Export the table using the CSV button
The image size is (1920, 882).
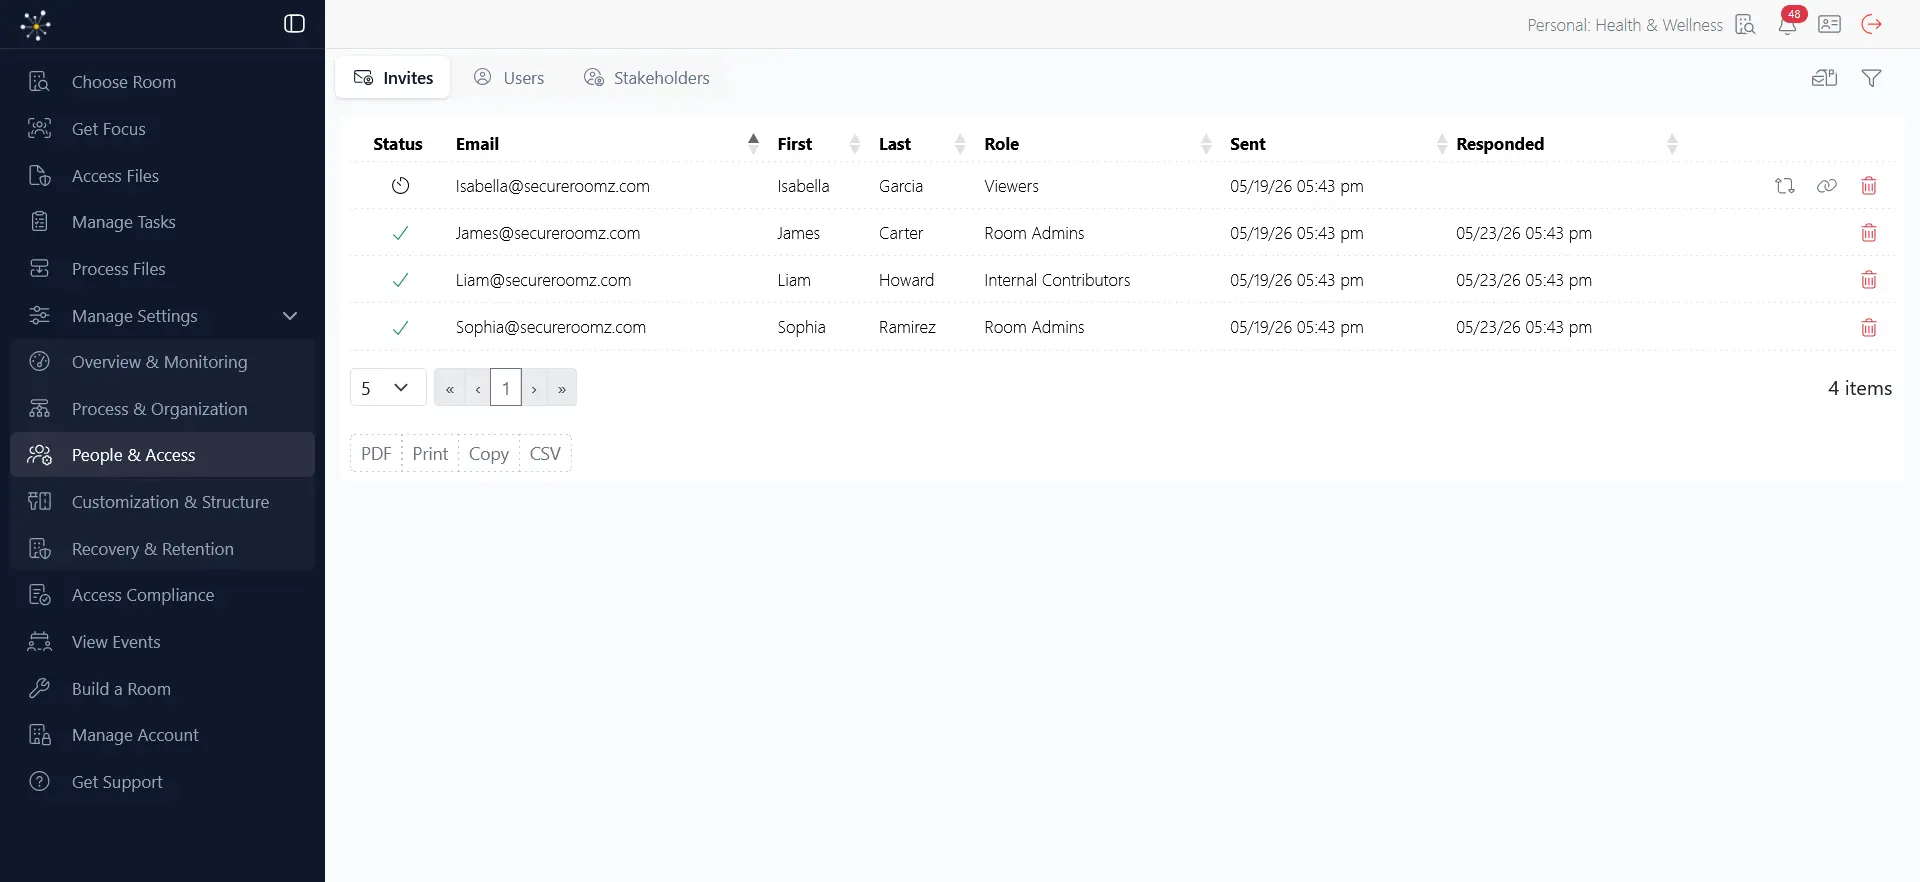click(545, 454)
